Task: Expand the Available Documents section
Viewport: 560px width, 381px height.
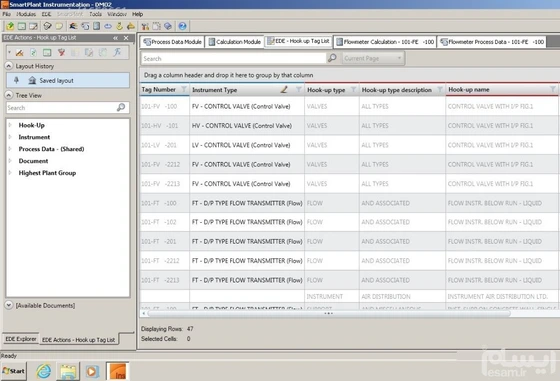Action: [x=9, y=305]
